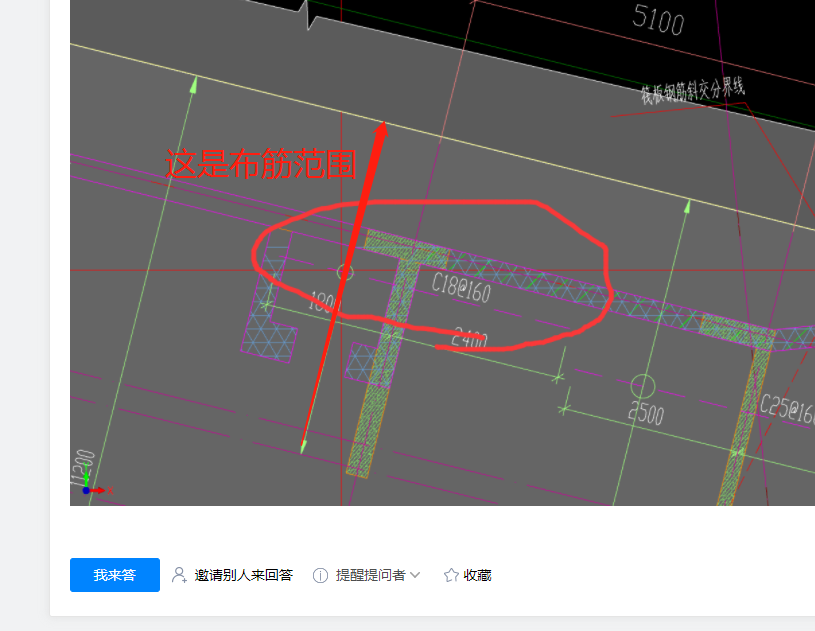
Task: Click the 筏板钢筋斜交分界线 label in drawing
Action: (x=692, y=91)
